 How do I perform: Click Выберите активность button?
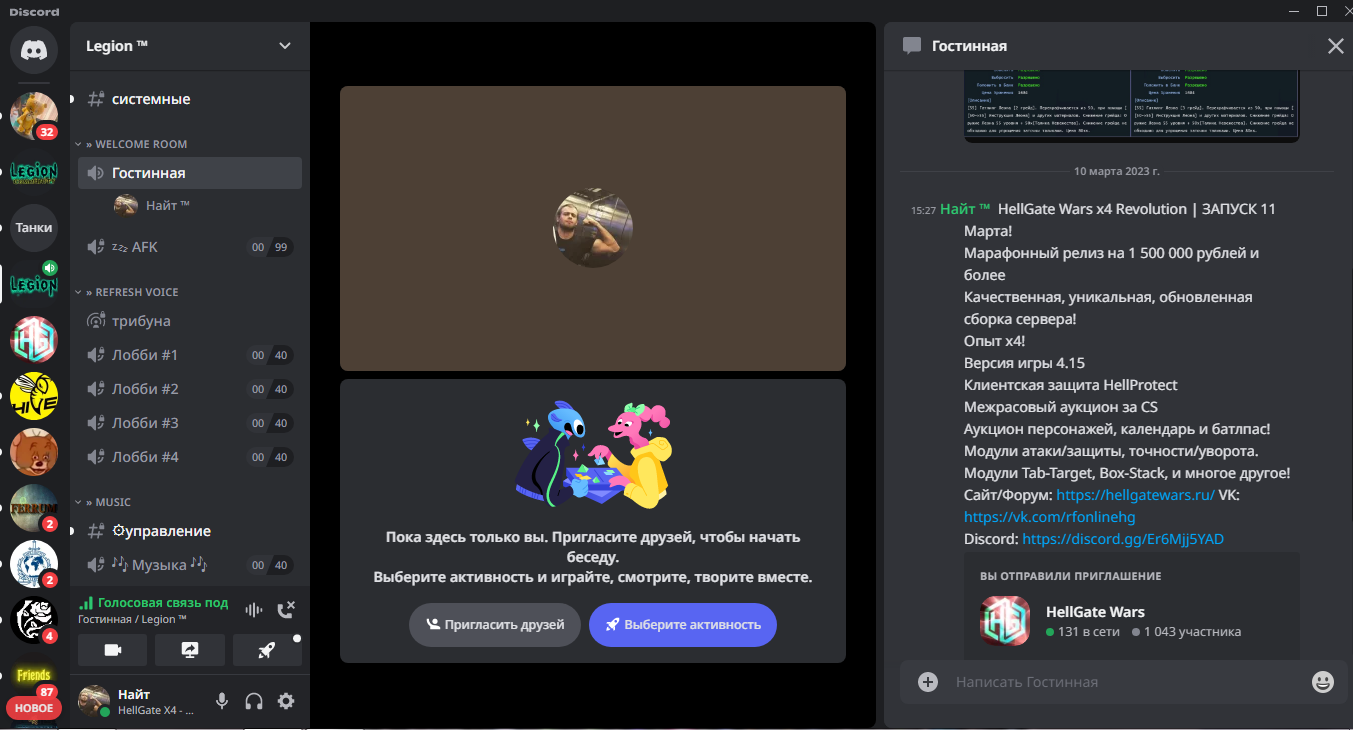(683, 625)
